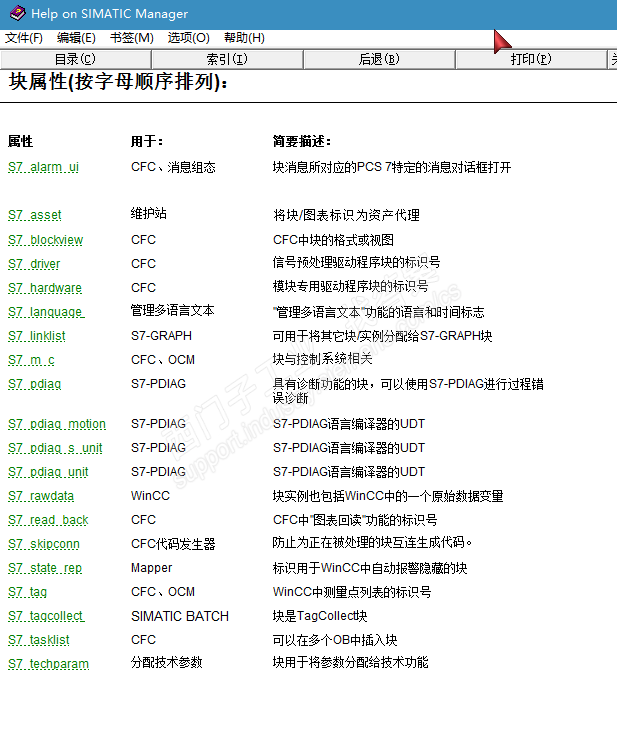Viewport: 617px width, 740px height.
Task: Click the heading 块属性(按字母顺序排列)
Action: [118, 82]
